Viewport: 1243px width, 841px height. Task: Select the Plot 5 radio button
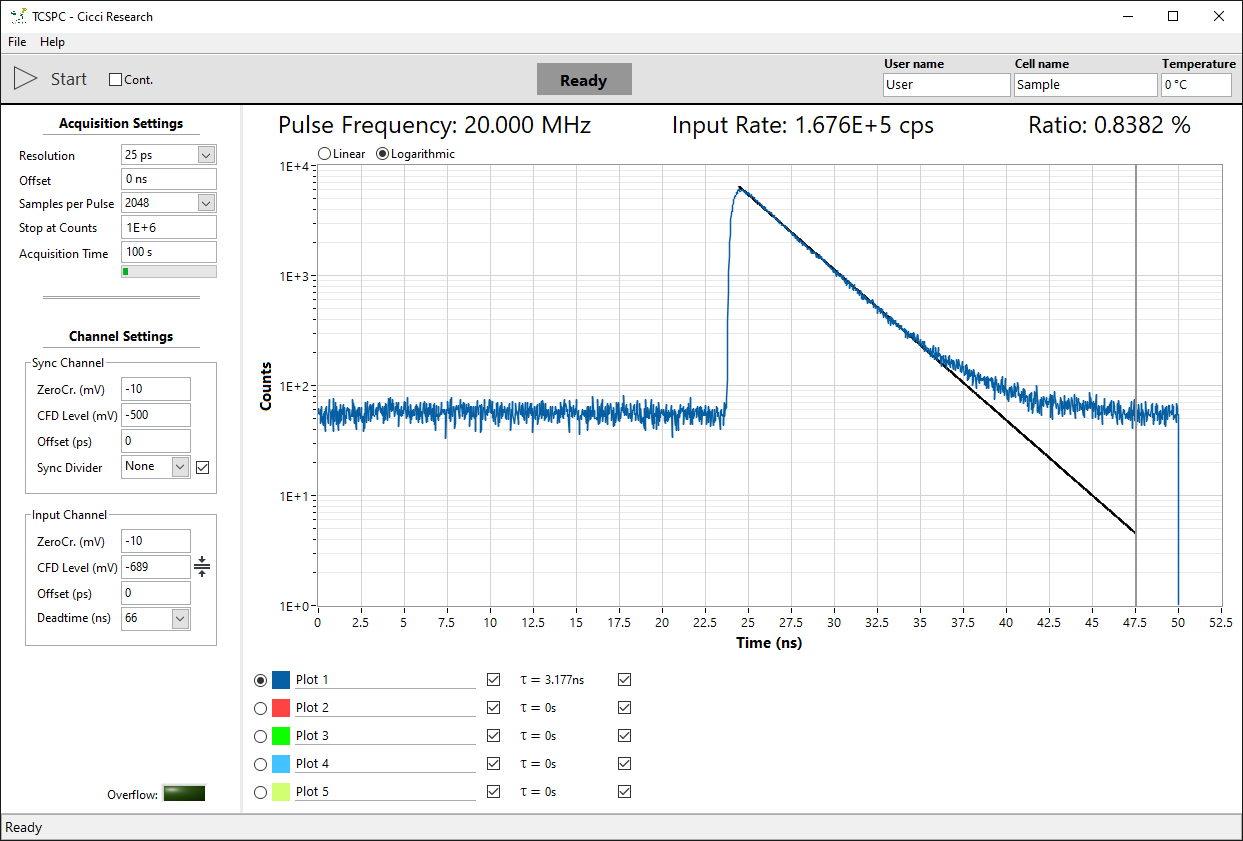point(261,792)
